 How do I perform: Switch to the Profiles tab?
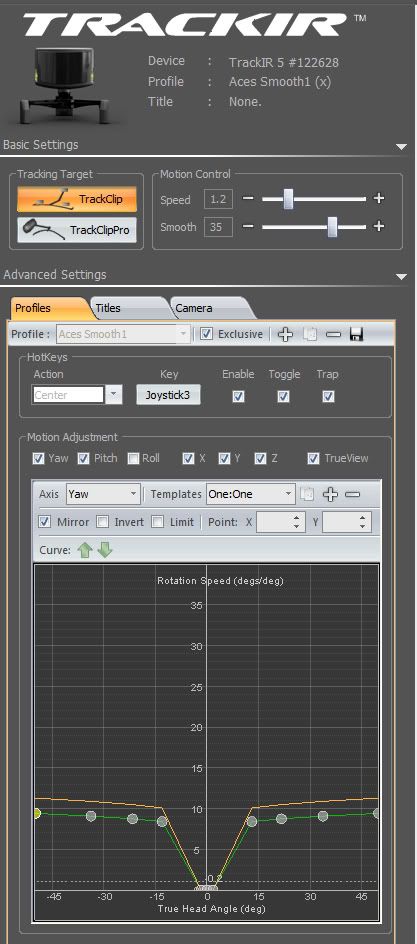tap(49, 308)
